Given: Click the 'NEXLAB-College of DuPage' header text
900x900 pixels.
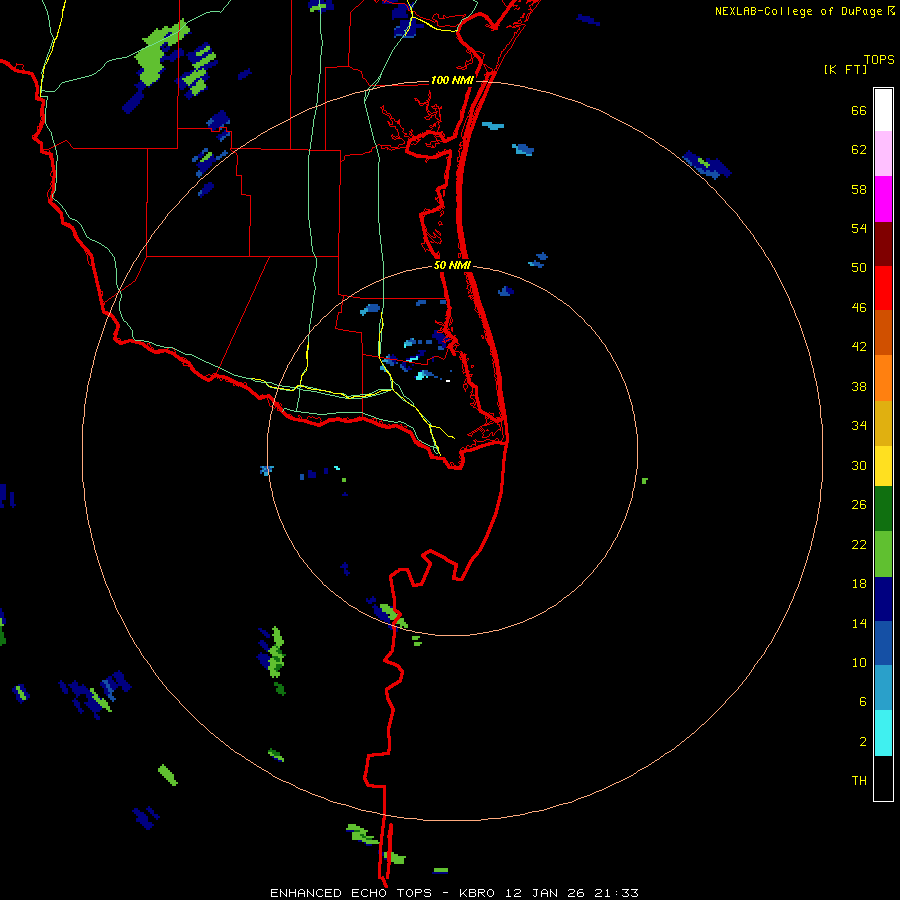Looking at the screenshot, I should (x=798, y=11).
